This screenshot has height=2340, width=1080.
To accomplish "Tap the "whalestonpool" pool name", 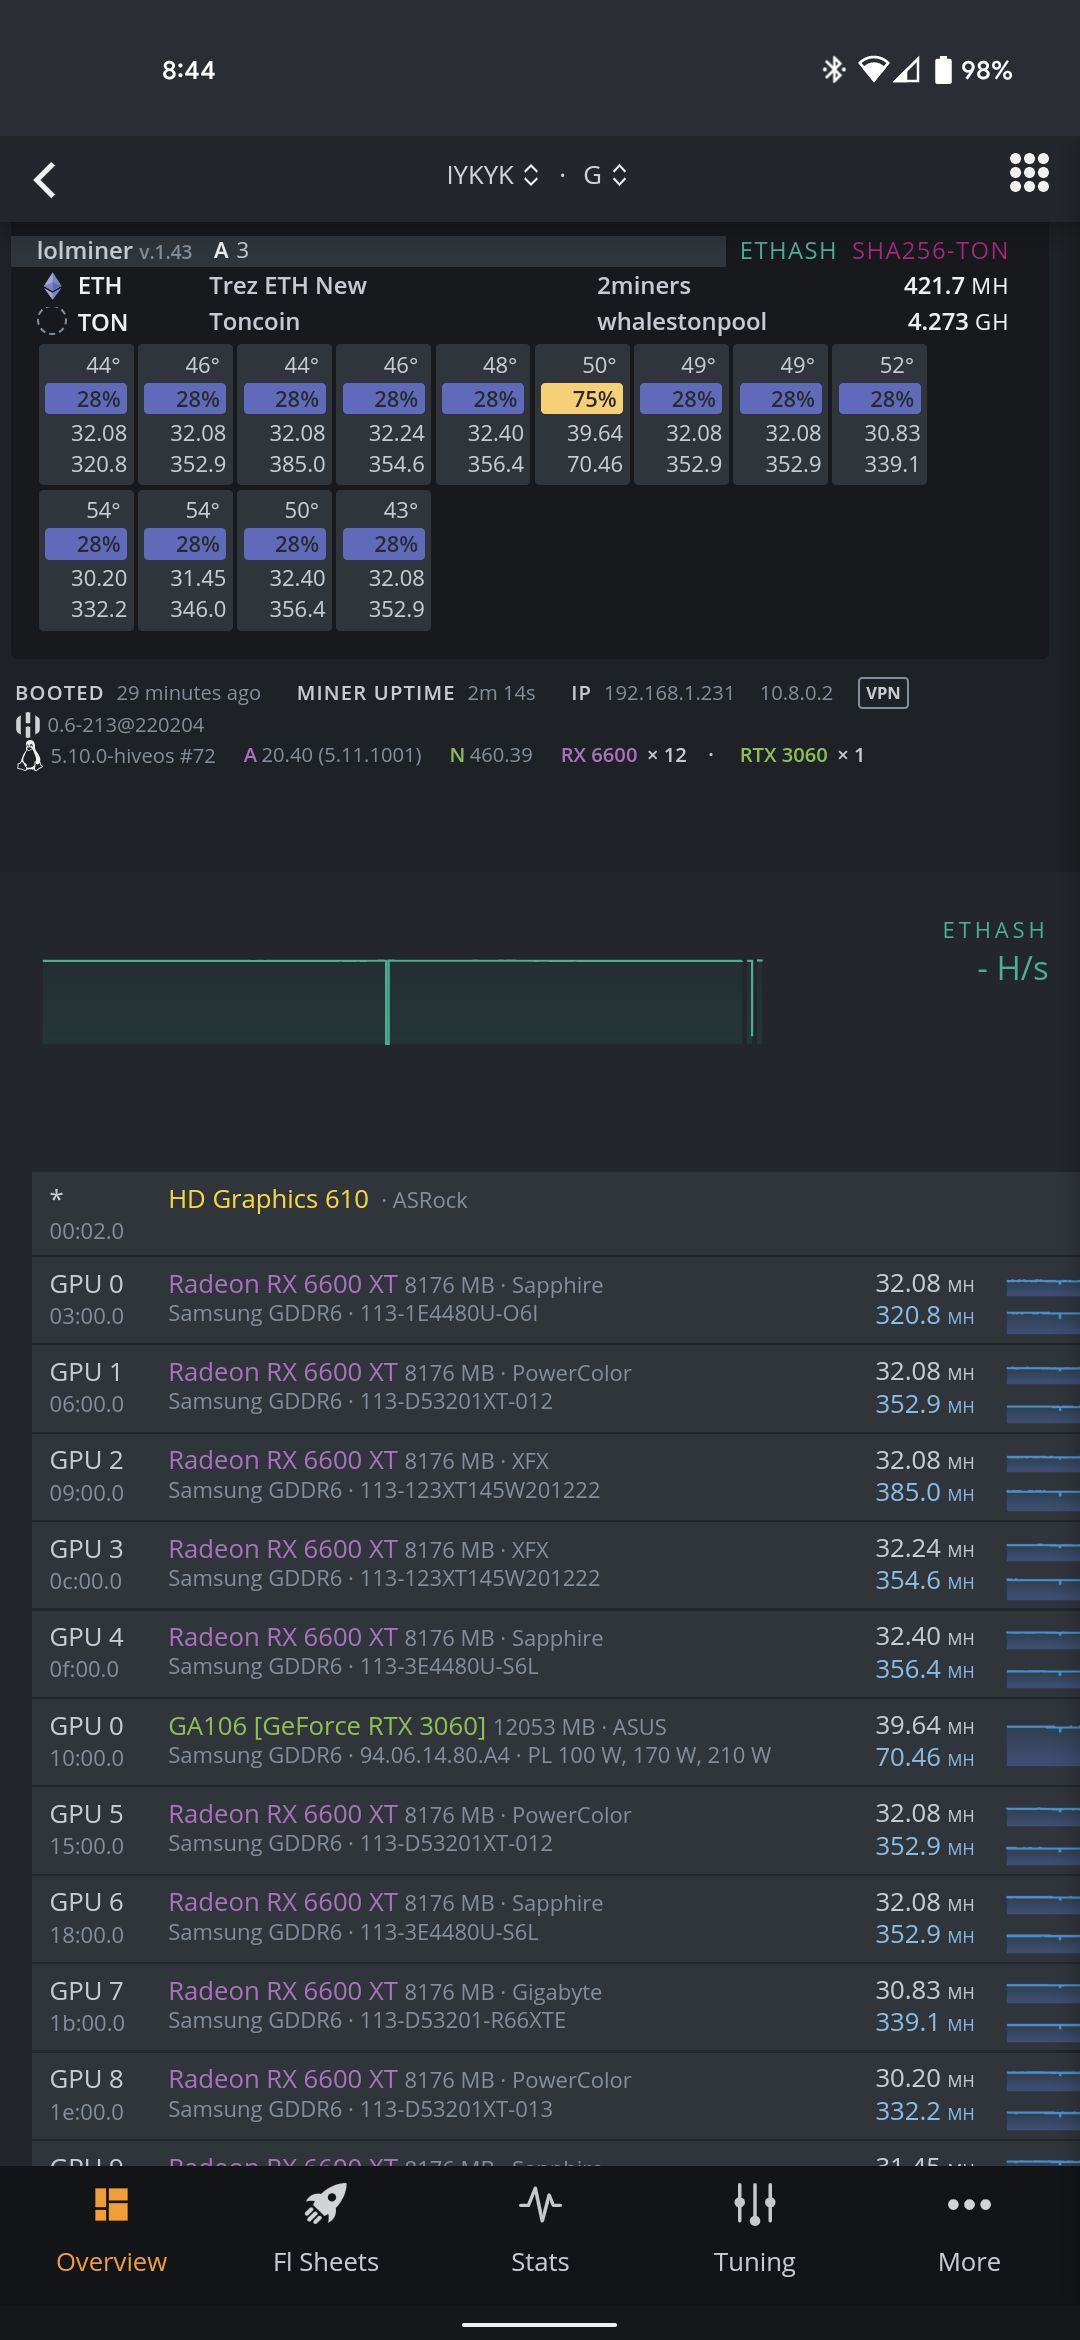I will (x=682, y=322).
